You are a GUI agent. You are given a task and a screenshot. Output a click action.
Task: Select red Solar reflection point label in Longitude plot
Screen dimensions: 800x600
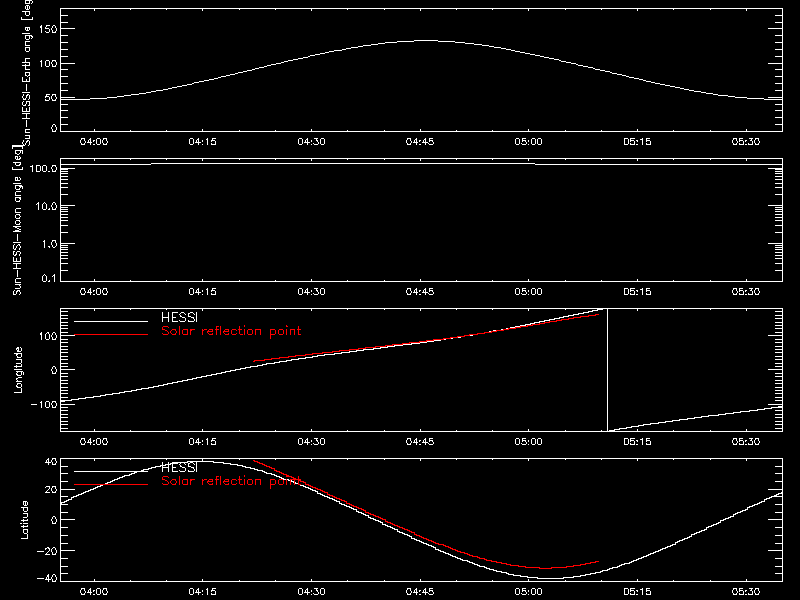[231, 331]
